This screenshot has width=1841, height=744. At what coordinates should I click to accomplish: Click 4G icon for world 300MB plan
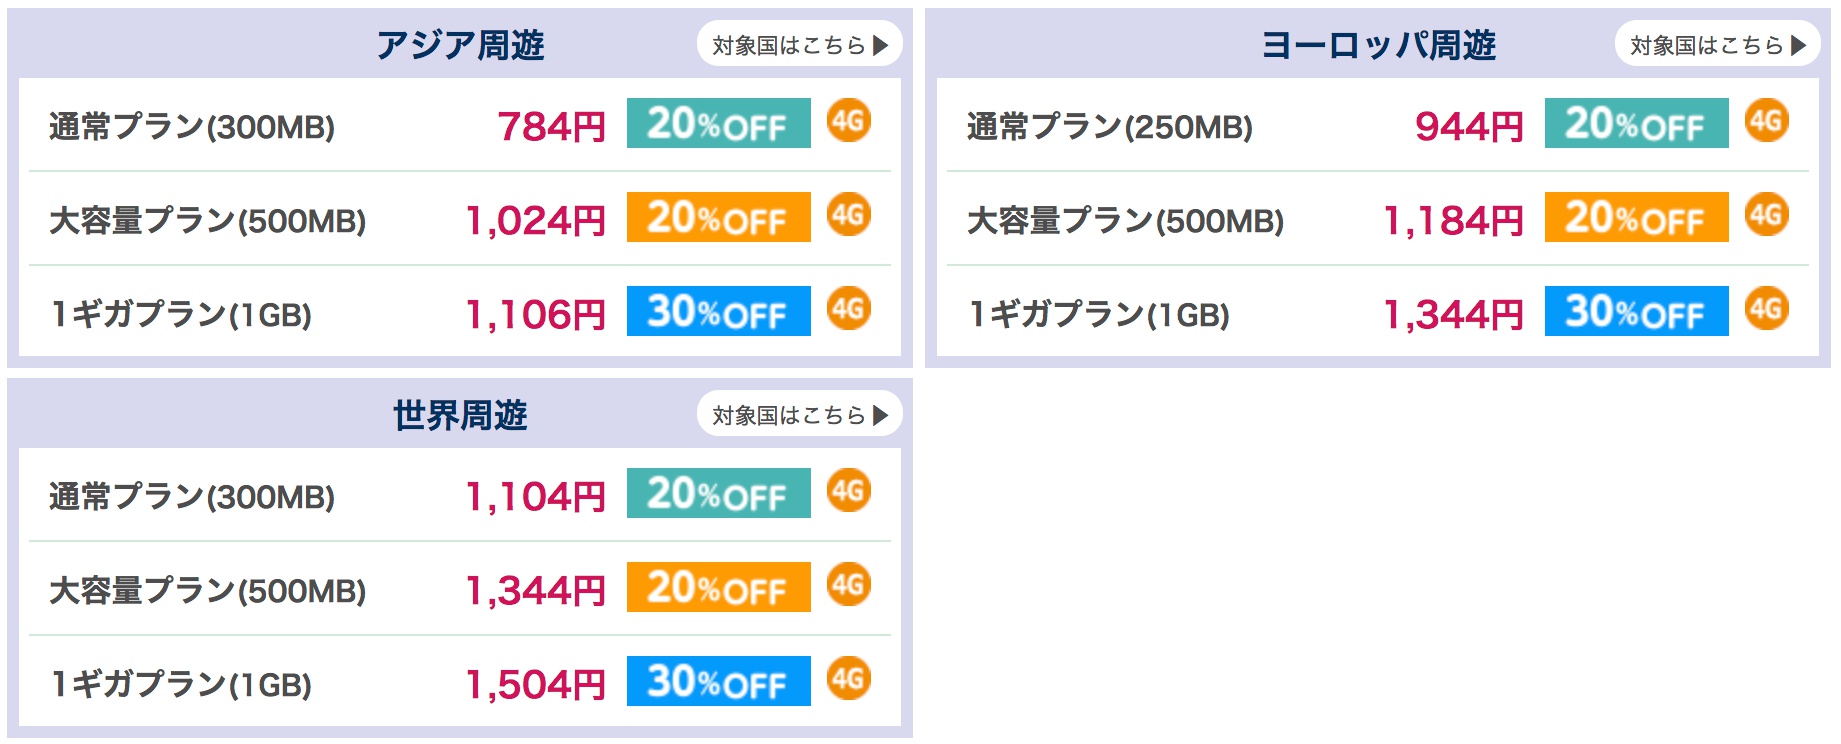pyautogui.click(x=849, y=491)
